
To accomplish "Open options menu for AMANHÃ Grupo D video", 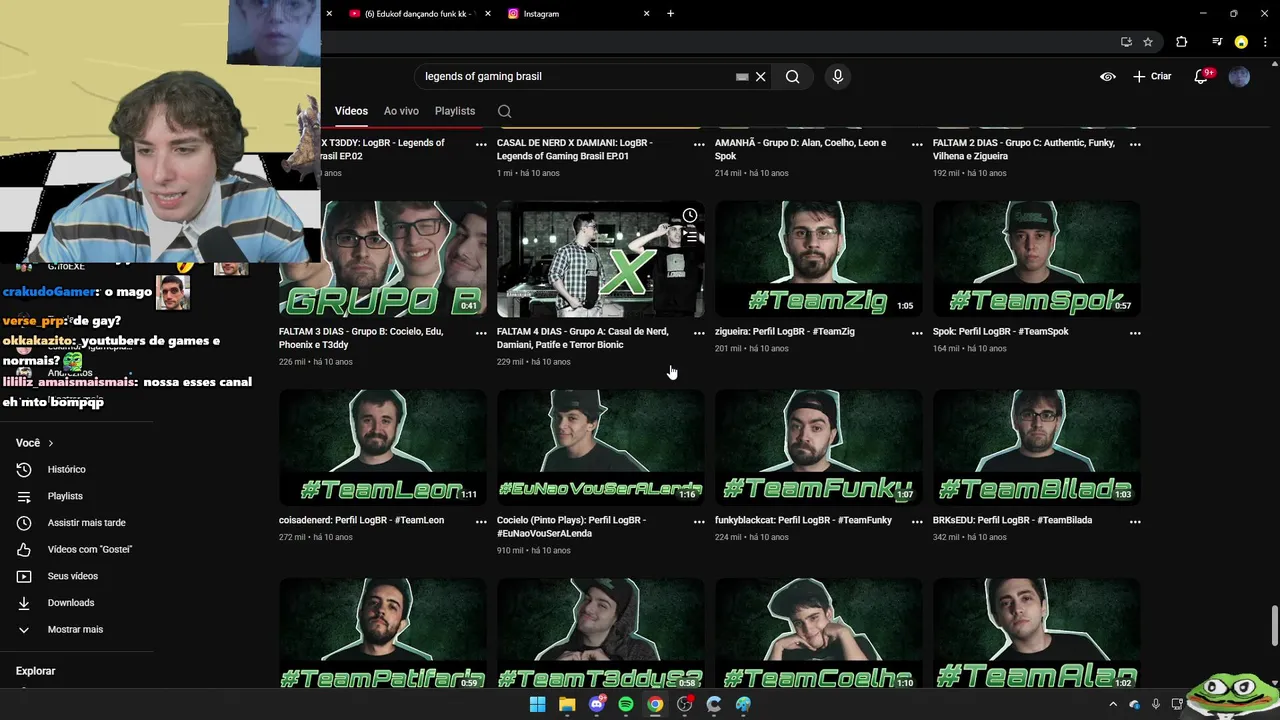I will tap(917, 144).
